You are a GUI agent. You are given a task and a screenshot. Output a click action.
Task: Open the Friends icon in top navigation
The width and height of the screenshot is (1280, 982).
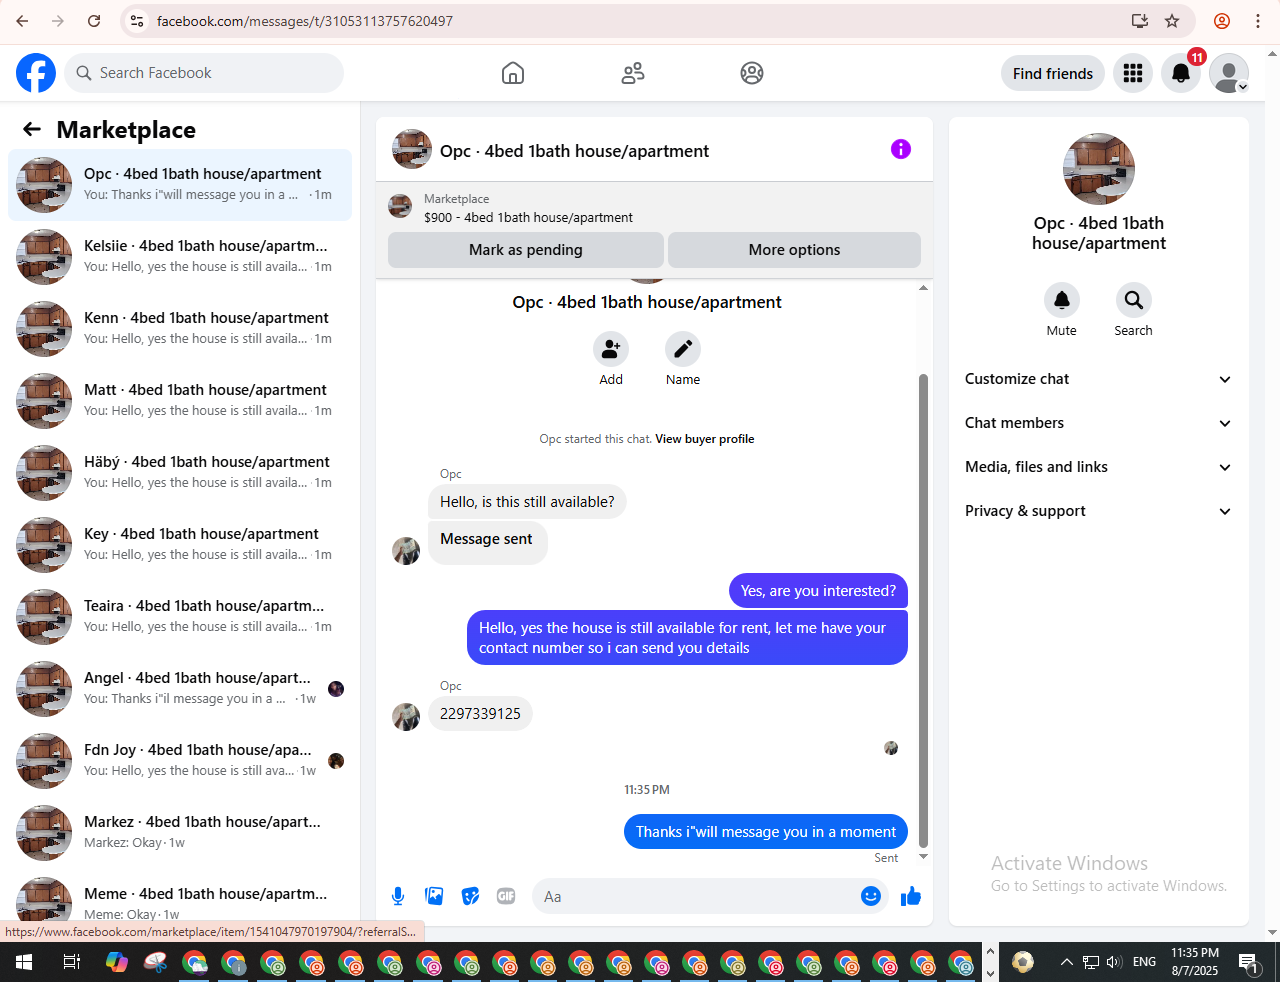tap(633, 73)
